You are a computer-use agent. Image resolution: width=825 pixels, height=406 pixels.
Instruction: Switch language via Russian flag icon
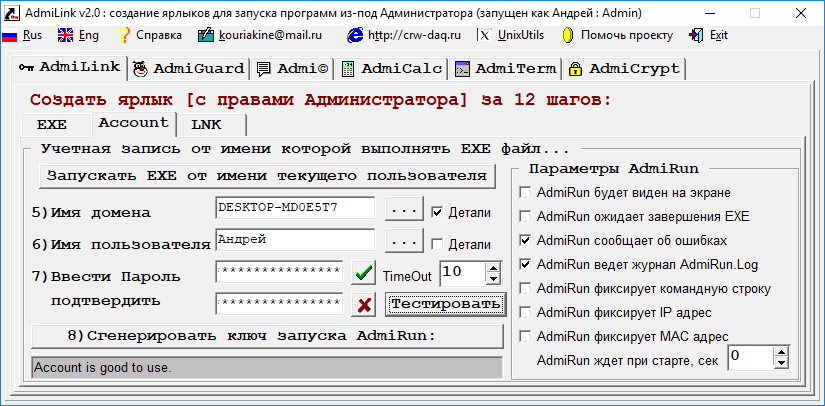click(x=9, y=36)
